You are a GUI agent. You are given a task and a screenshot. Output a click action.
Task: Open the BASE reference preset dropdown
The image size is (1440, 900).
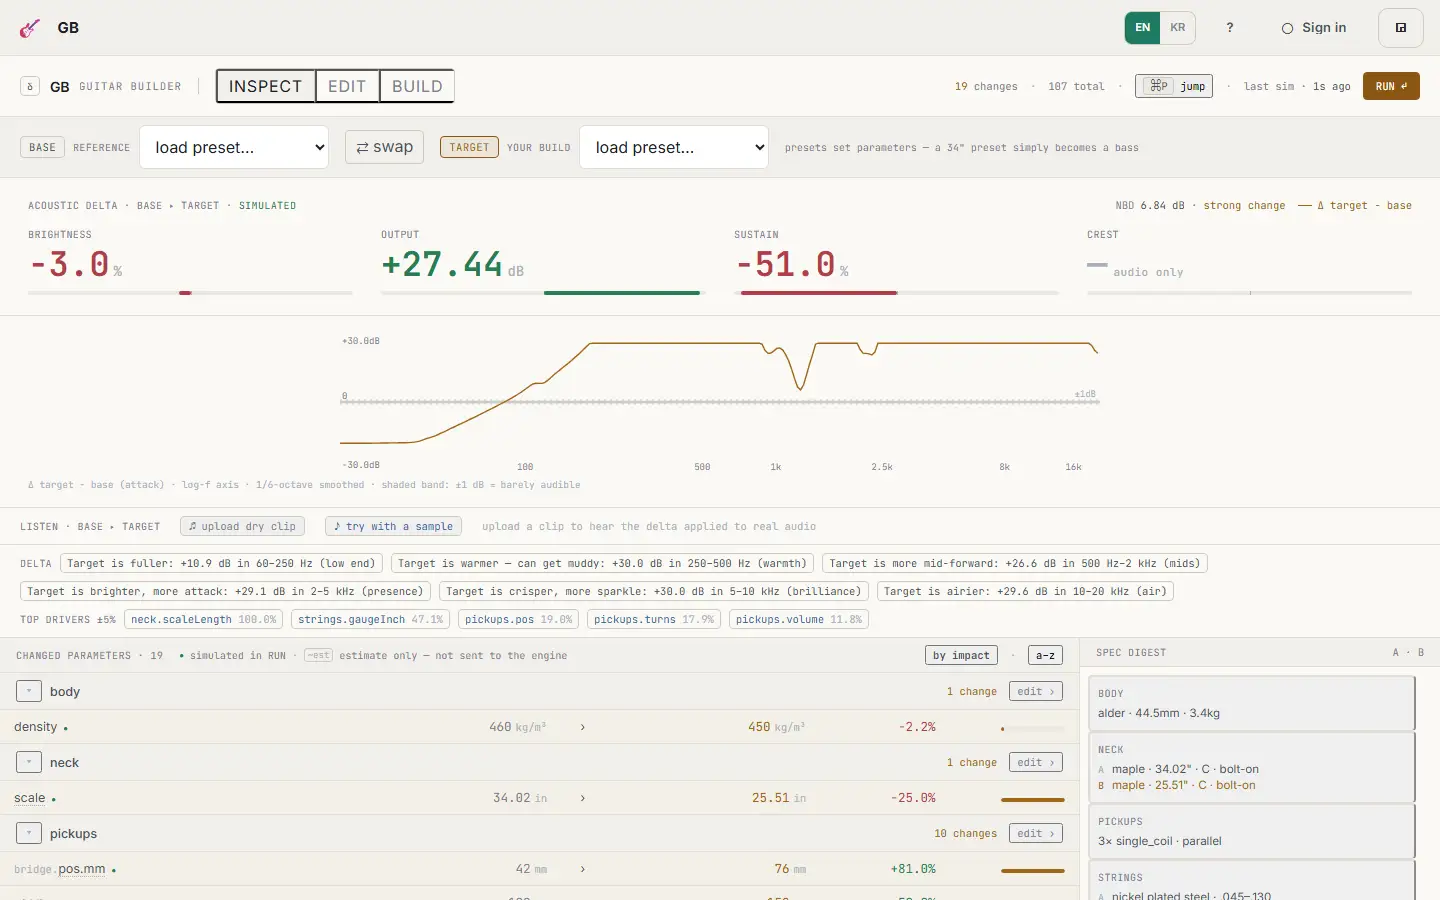pos(234,147)
